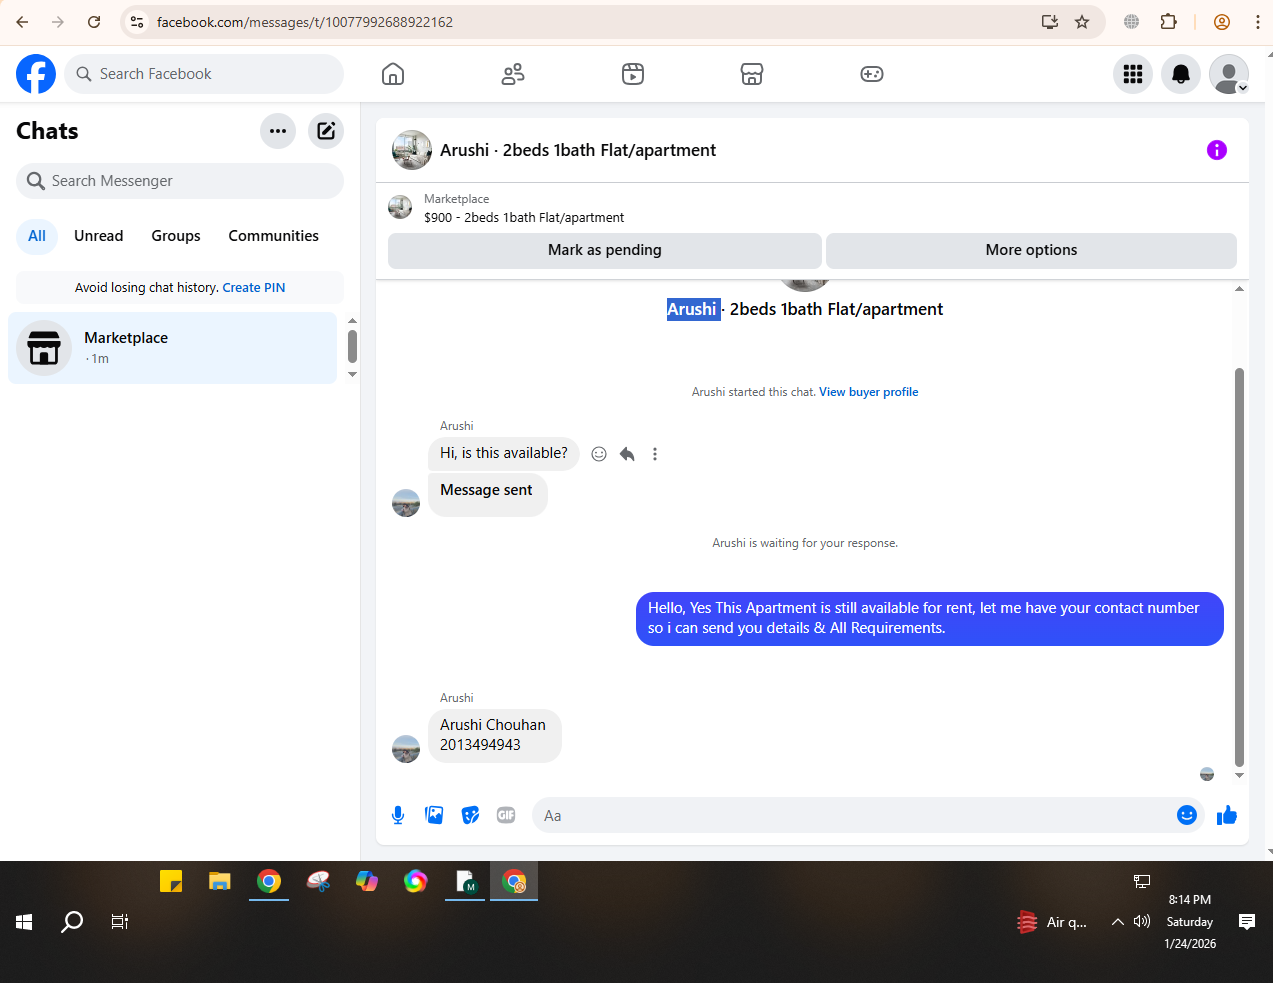Viewport: 1273px width, 983px height.
Task: Click the 'Arushi Chouhan 2013494943' message
Action: (494, 735)
